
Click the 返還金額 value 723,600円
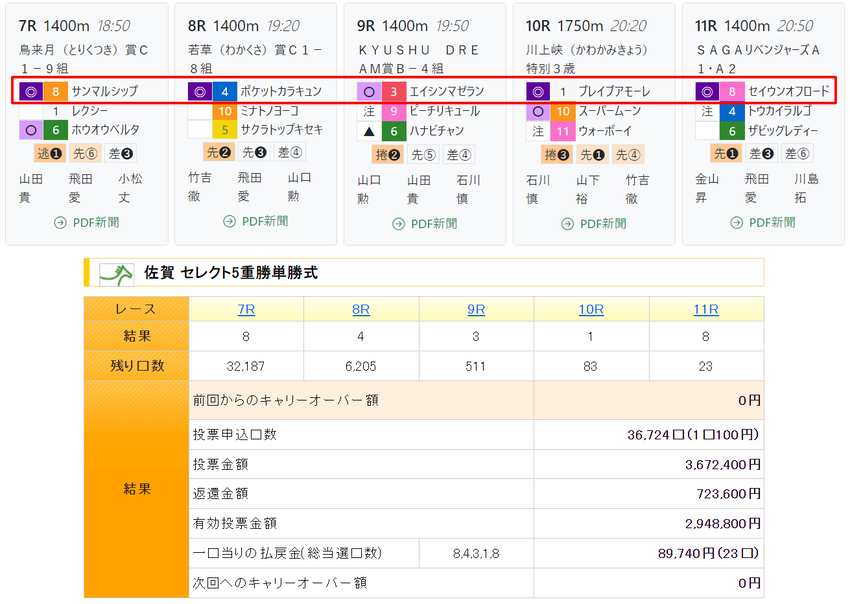pyautogui.click(x=728, y=493)
